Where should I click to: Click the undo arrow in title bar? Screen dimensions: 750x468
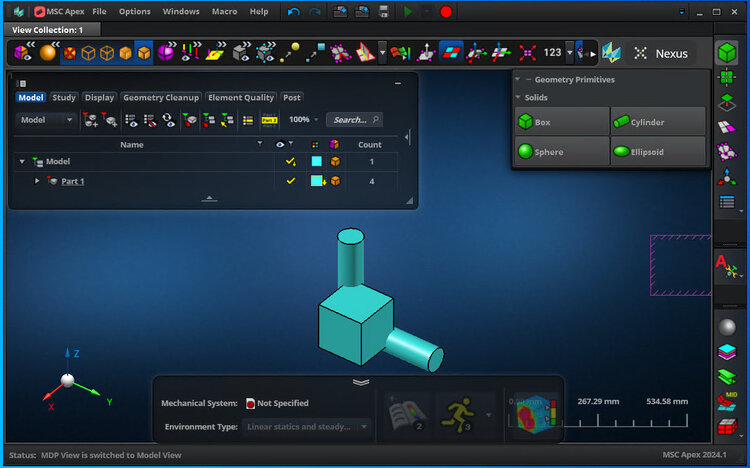[293, 12]
